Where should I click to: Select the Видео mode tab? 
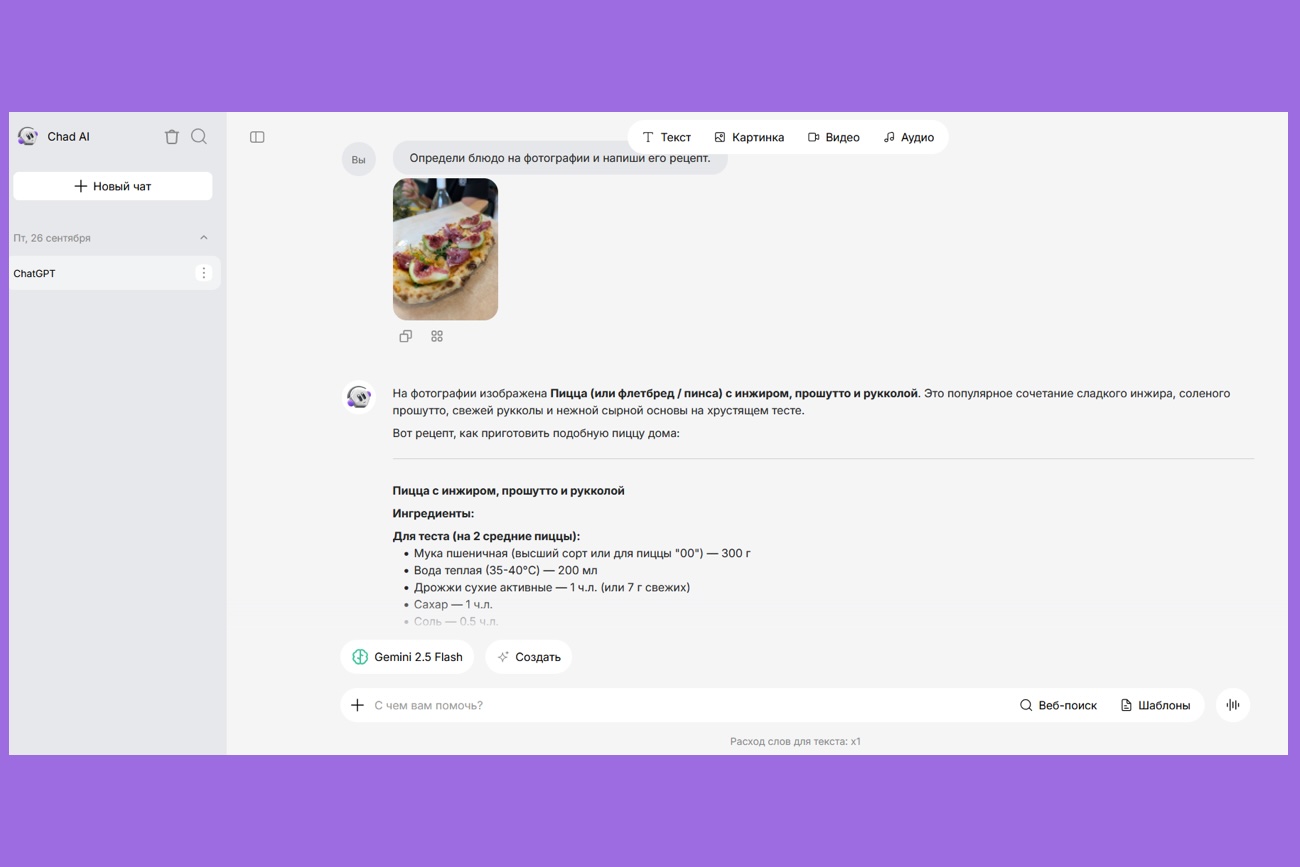click(x=833, y=137)
